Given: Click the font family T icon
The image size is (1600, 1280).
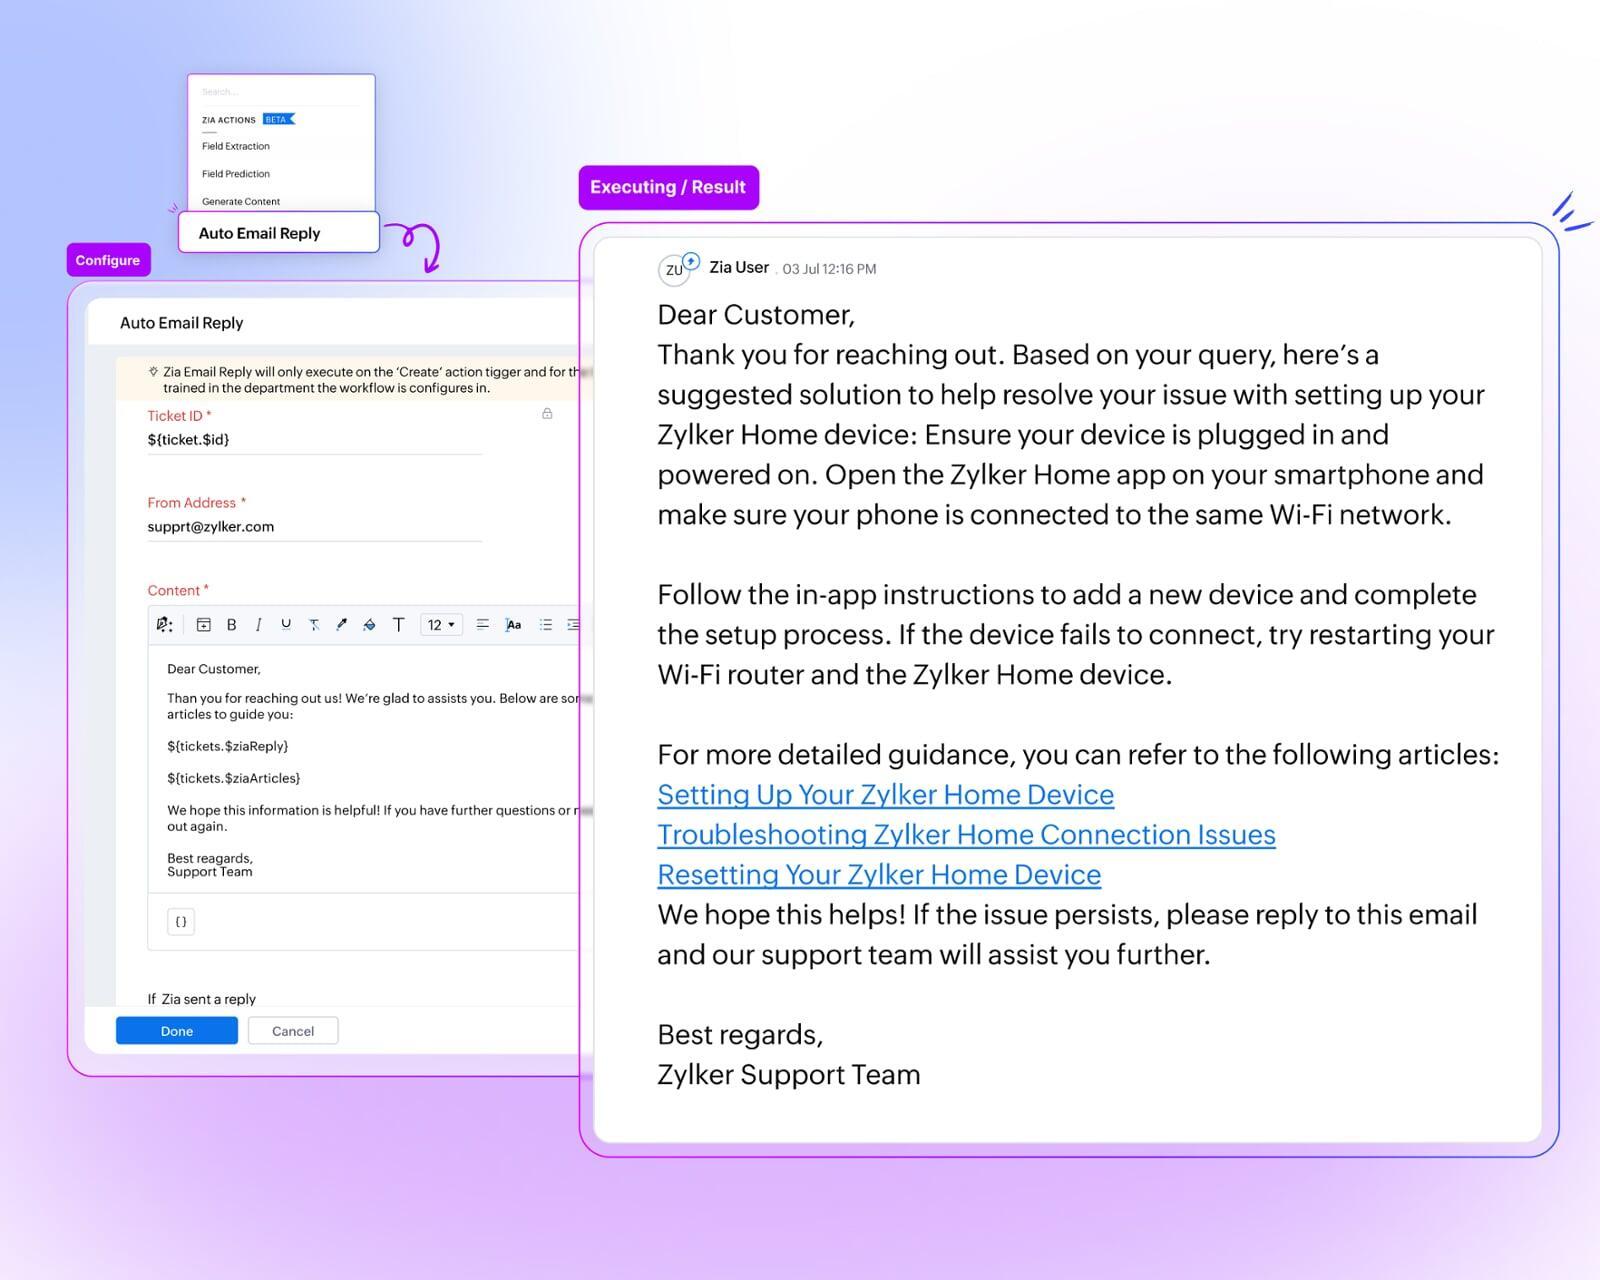Looking at the screenshot, I should pos(398,625).
